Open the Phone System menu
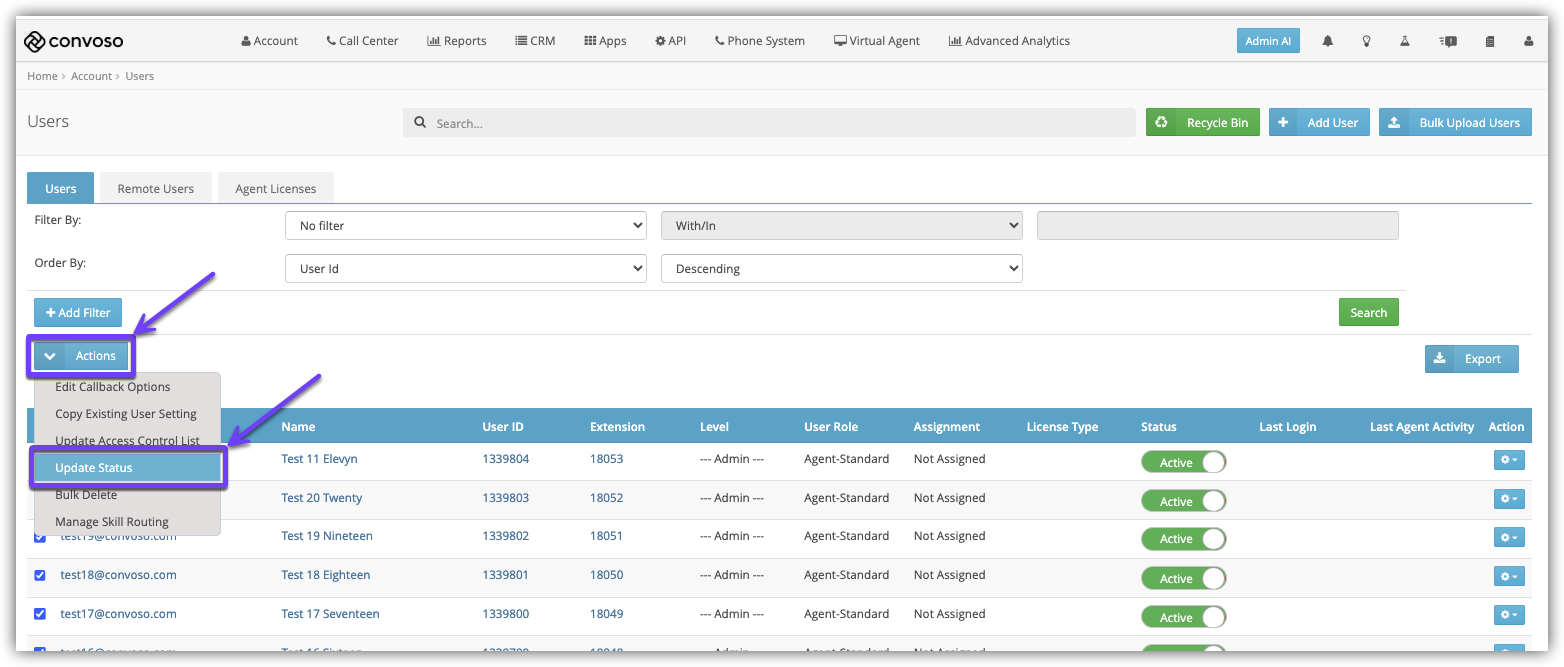Viewport: 1564px width, 667px height. click(760, 41)
